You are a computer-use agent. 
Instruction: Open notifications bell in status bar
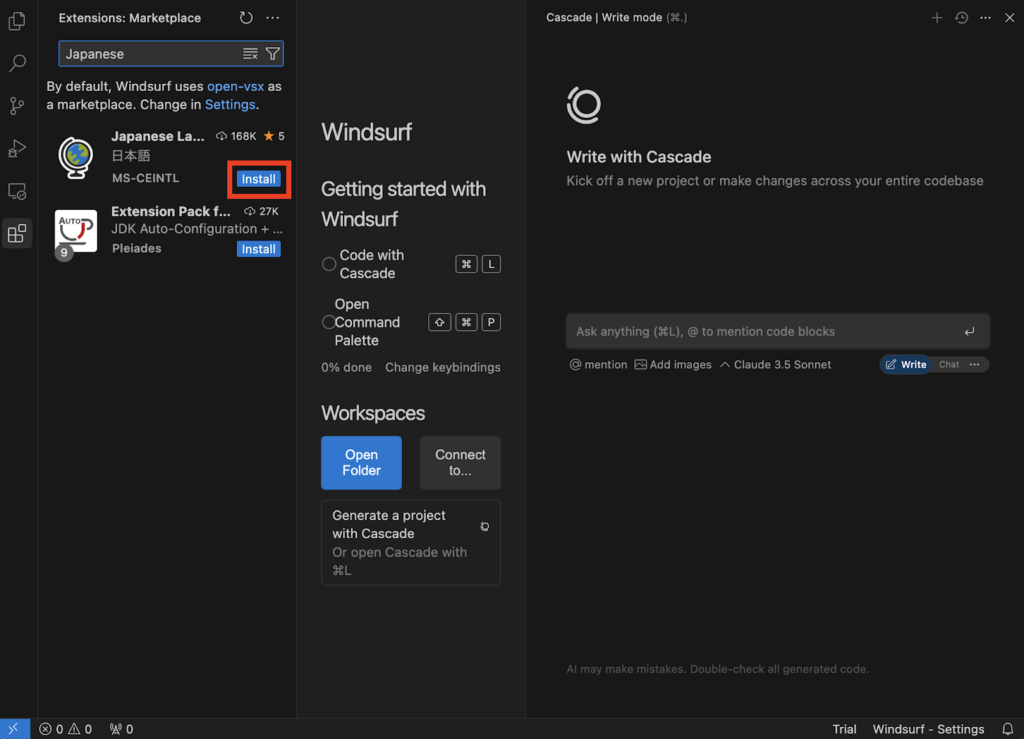(1008, 729)
